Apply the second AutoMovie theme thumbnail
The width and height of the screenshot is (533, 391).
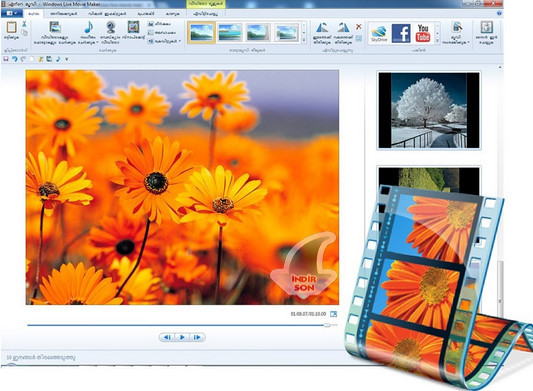230,33
